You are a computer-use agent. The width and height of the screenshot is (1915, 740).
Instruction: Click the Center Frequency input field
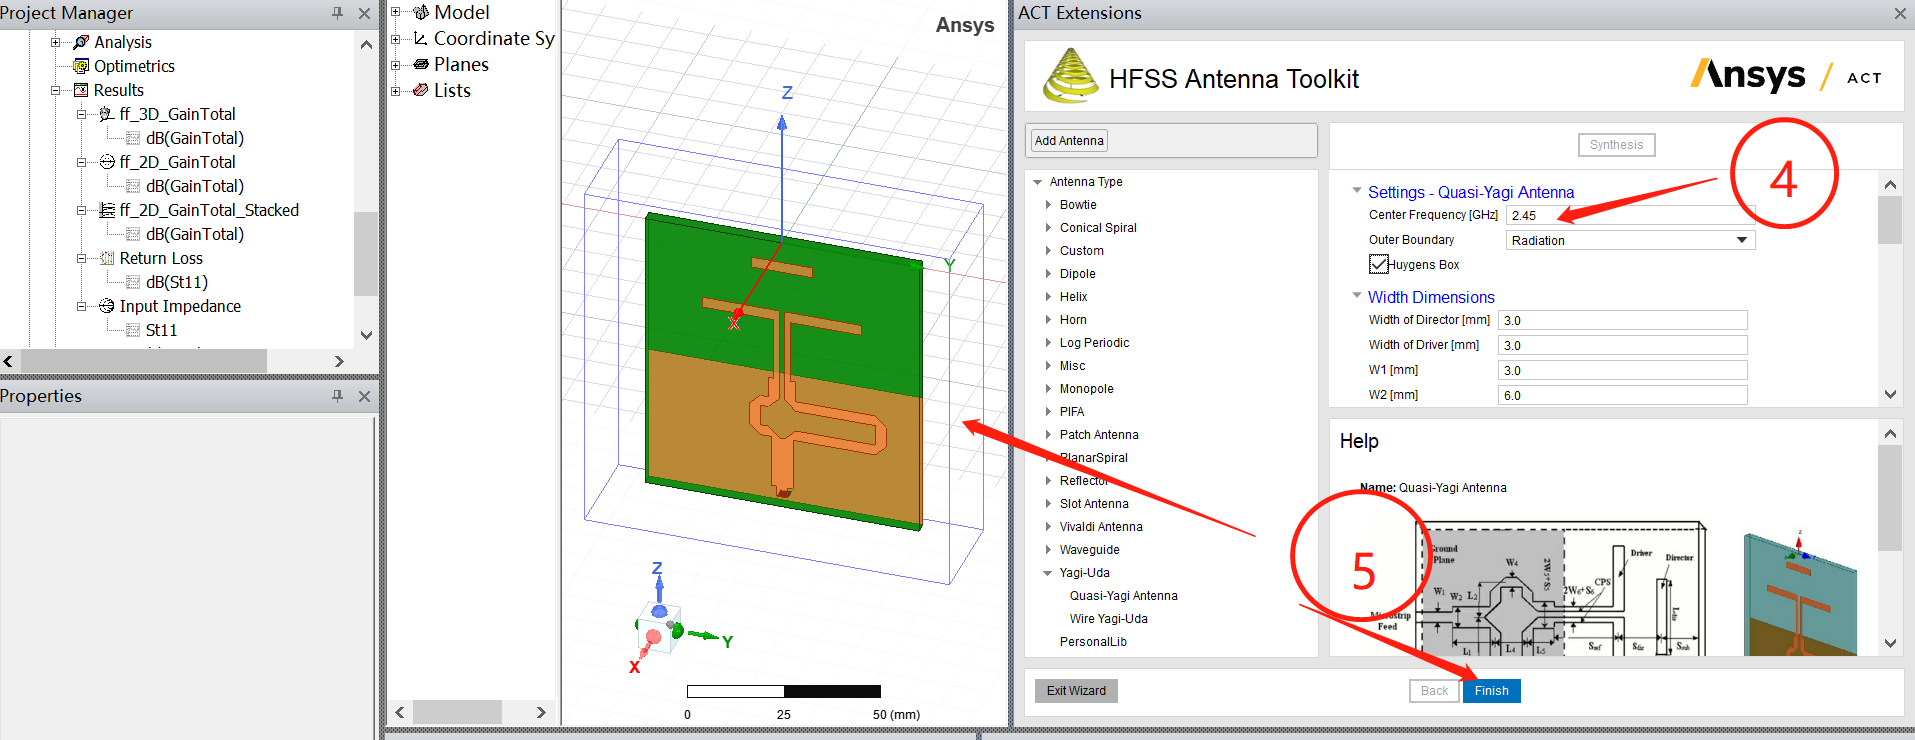click(x=1630, y=215)
